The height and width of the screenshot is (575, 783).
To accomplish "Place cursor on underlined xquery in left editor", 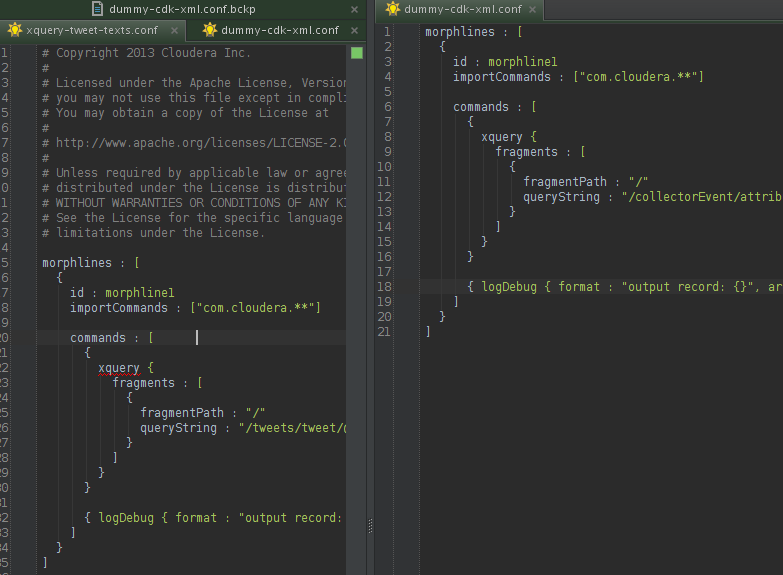I will point(118,368).
